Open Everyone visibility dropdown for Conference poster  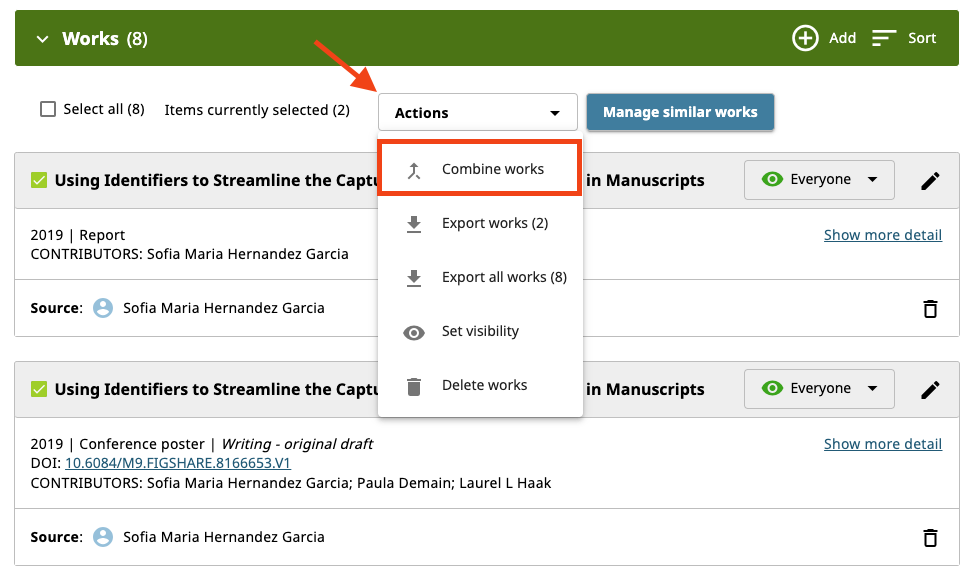[819, 389]
